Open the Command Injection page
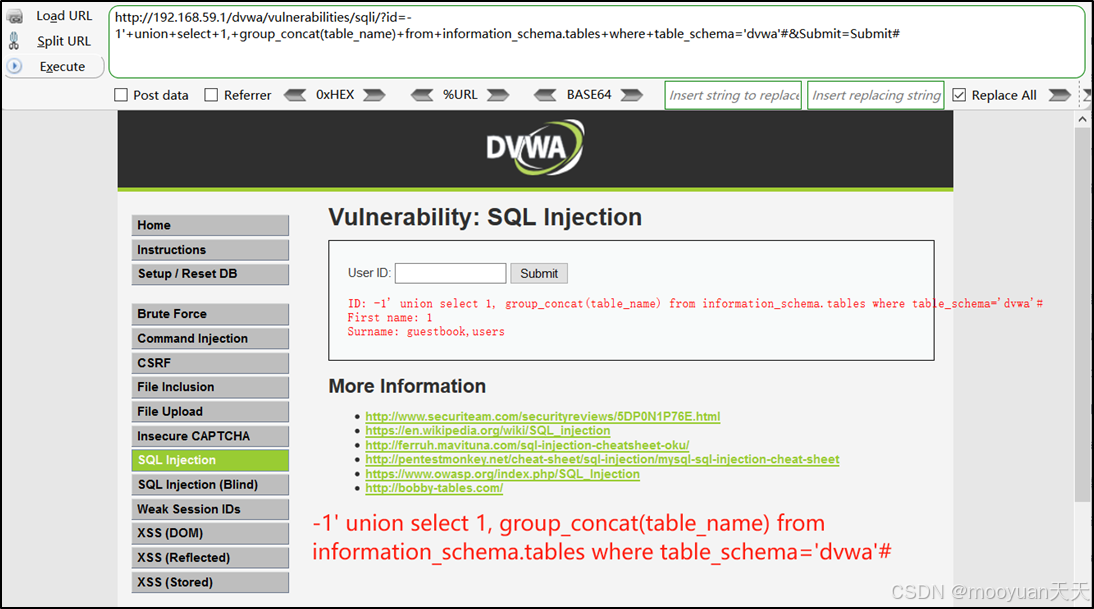Screen dimensions: 1094x609 pos(210,338)
